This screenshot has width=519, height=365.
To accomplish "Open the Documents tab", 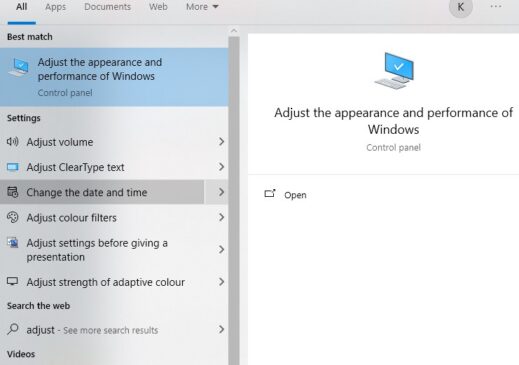I will point(107,7).
